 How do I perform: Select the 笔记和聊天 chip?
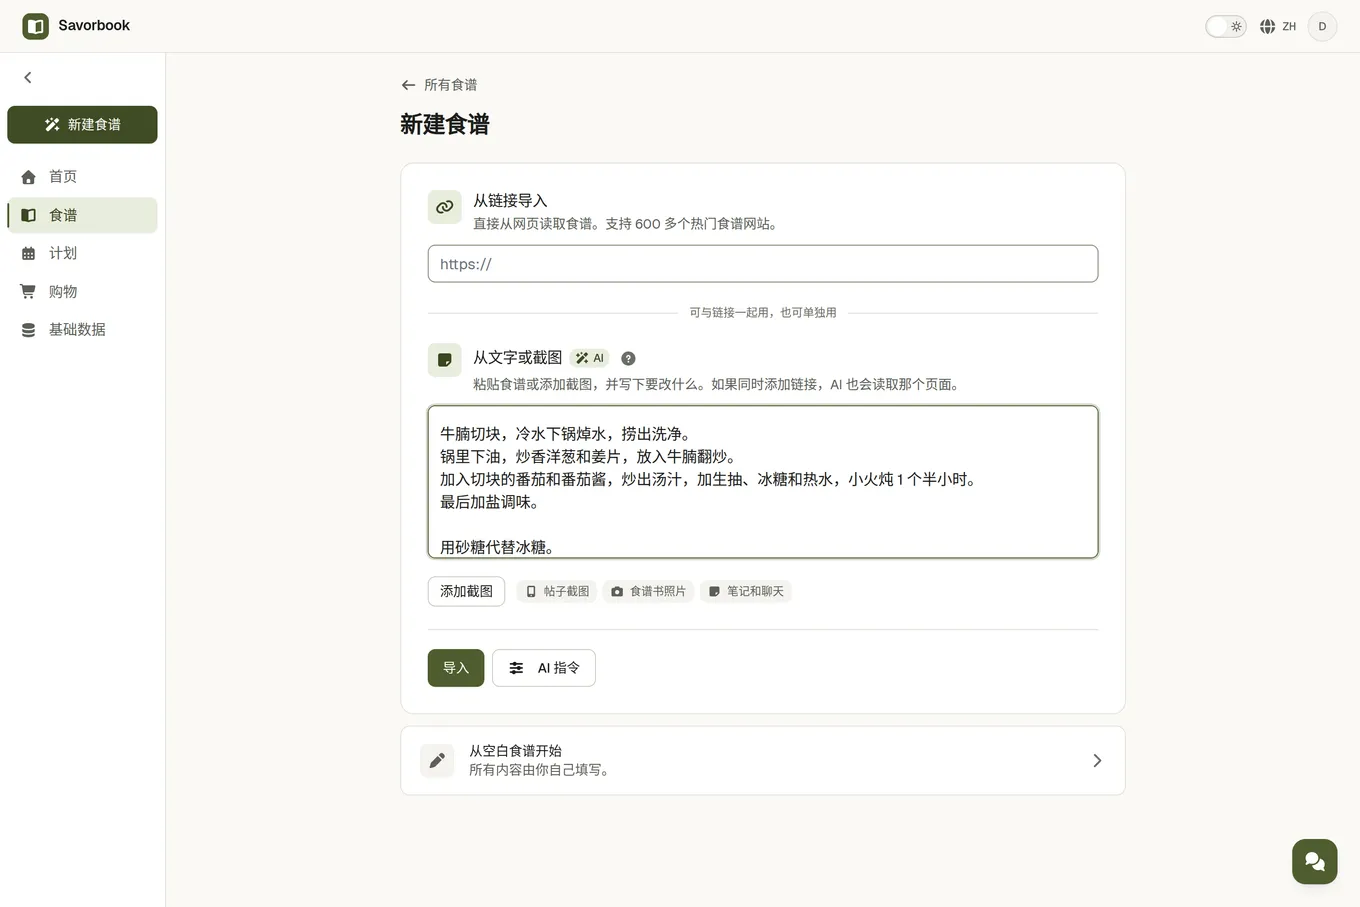(x=745, y=591)
